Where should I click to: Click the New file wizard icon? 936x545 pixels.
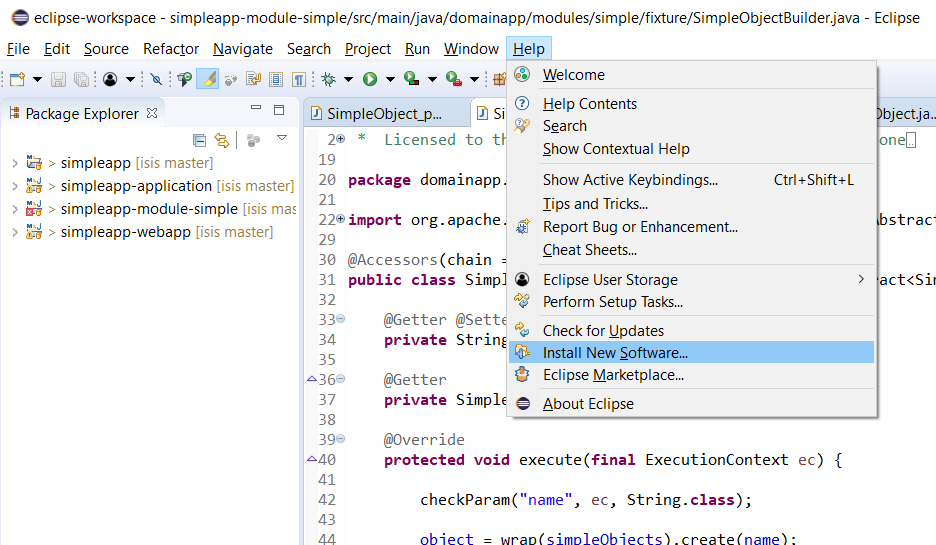click(x=17, y=79)
